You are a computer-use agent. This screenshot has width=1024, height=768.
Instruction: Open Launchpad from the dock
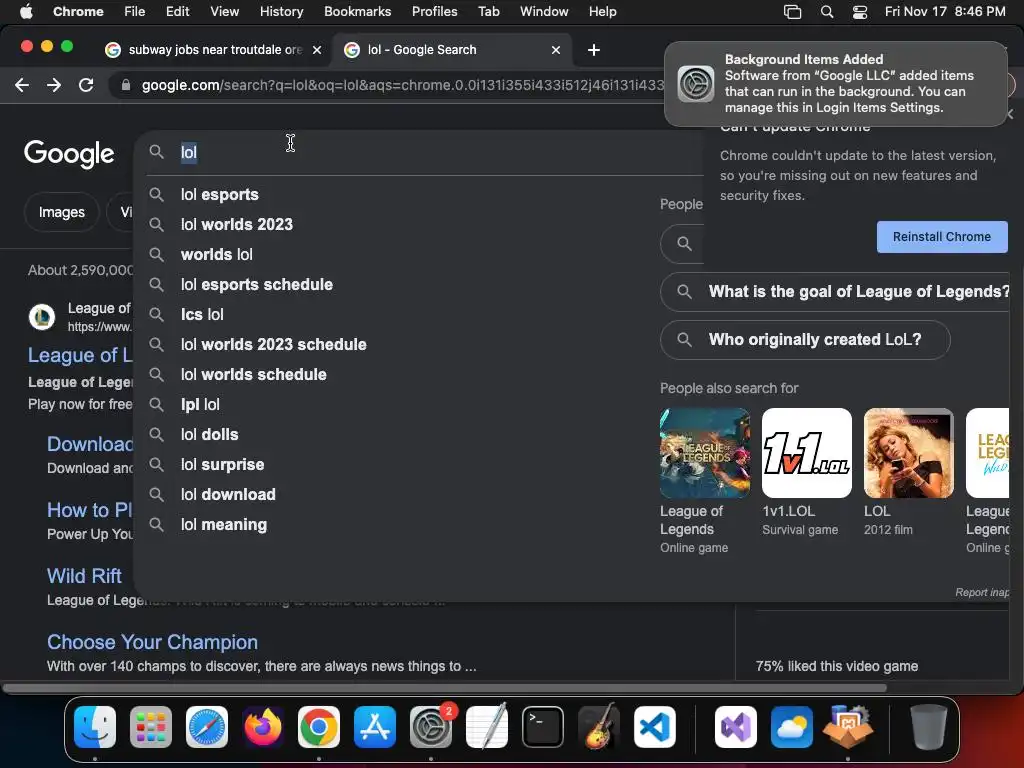pos(151,727)
